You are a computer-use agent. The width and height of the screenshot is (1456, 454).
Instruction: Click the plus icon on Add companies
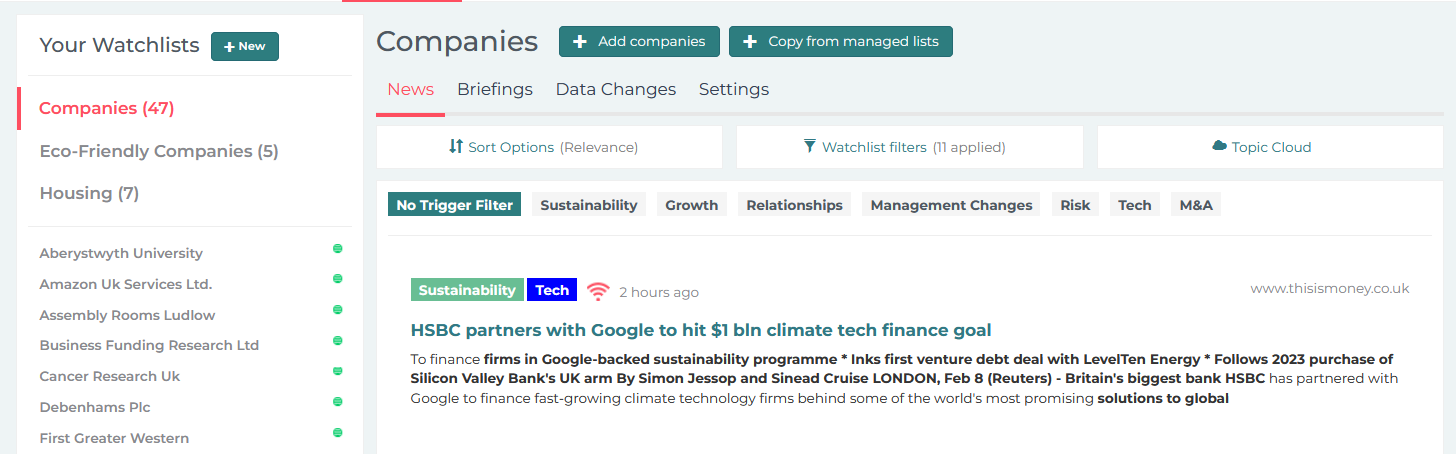click(580, 42)
